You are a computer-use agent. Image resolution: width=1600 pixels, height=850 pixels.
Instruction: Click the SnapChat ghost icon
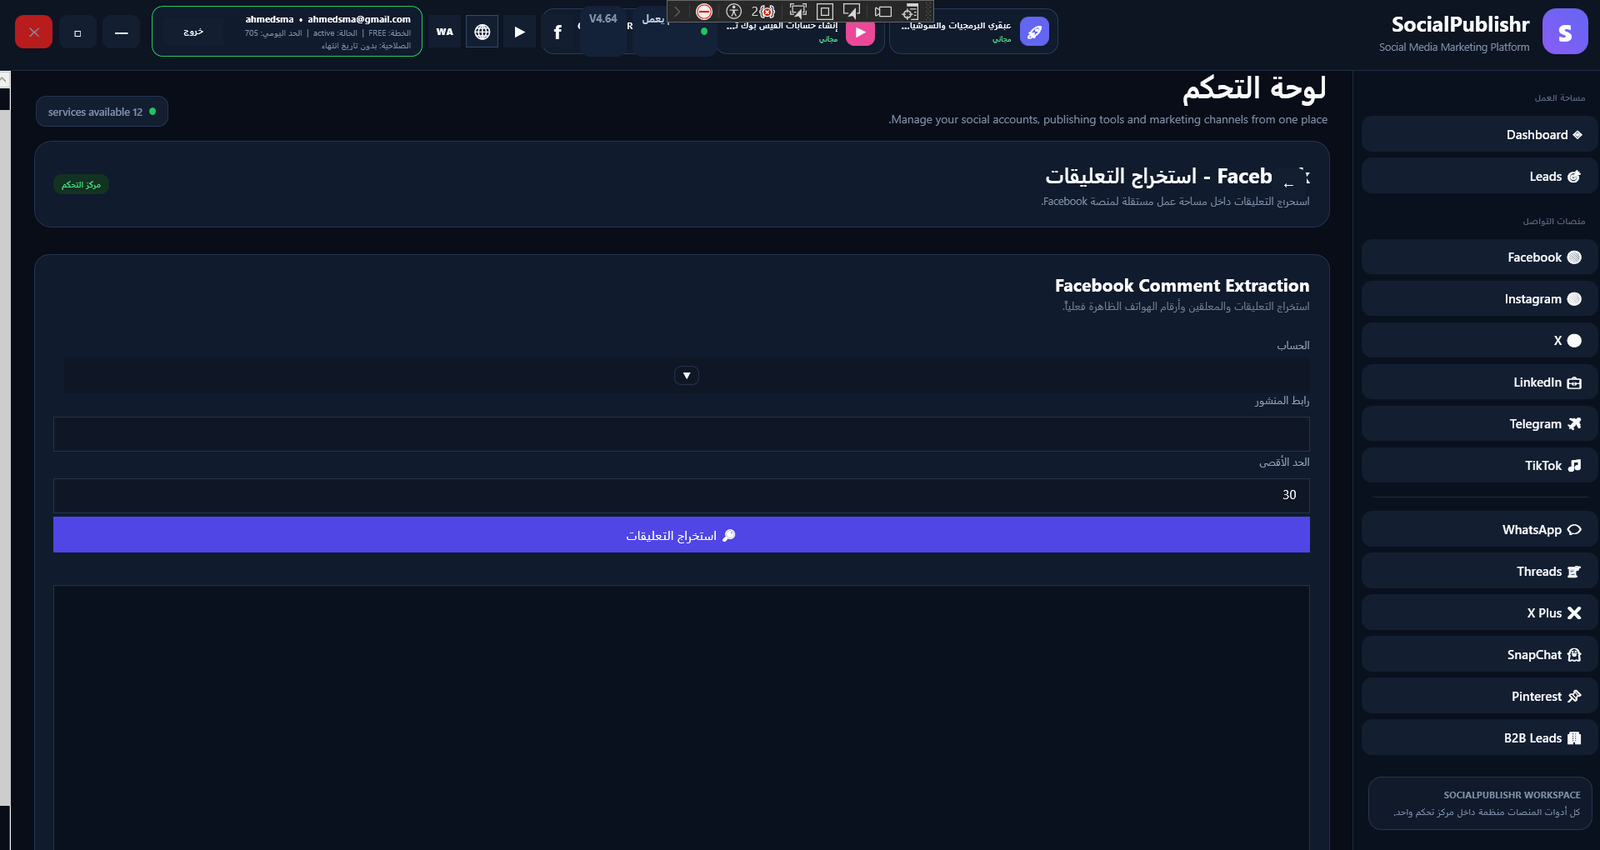click(1574, 655)
